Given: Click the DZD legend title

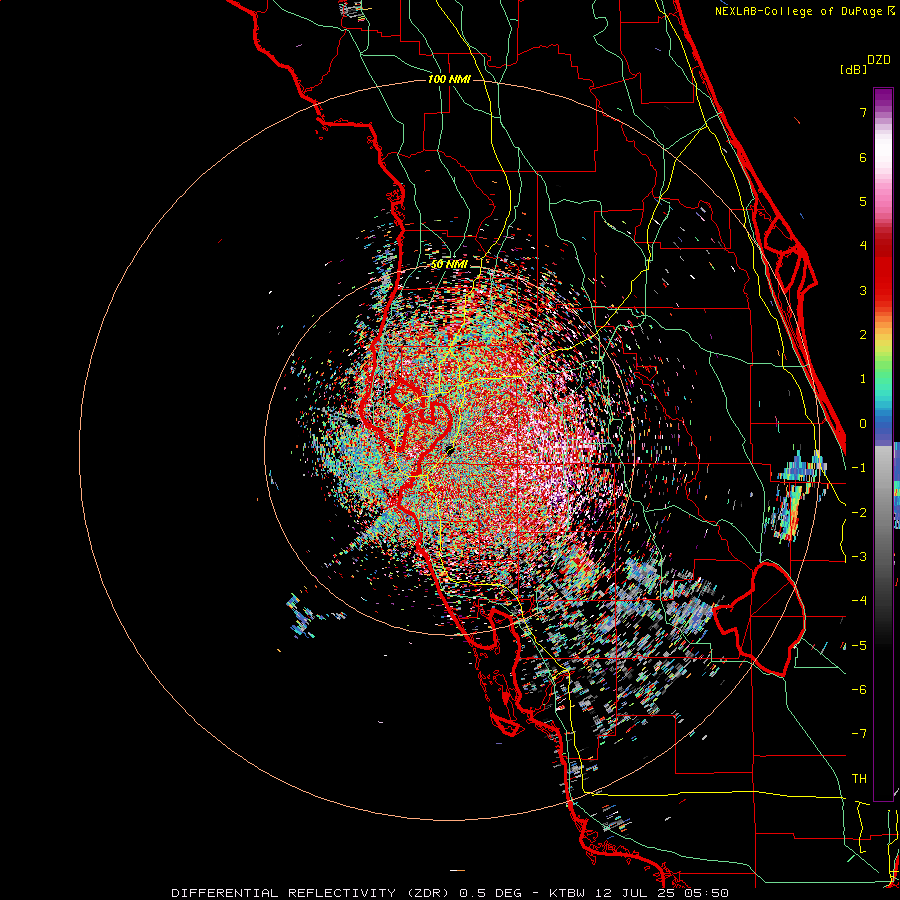Looking at the screenshot, I should (879, 60).
